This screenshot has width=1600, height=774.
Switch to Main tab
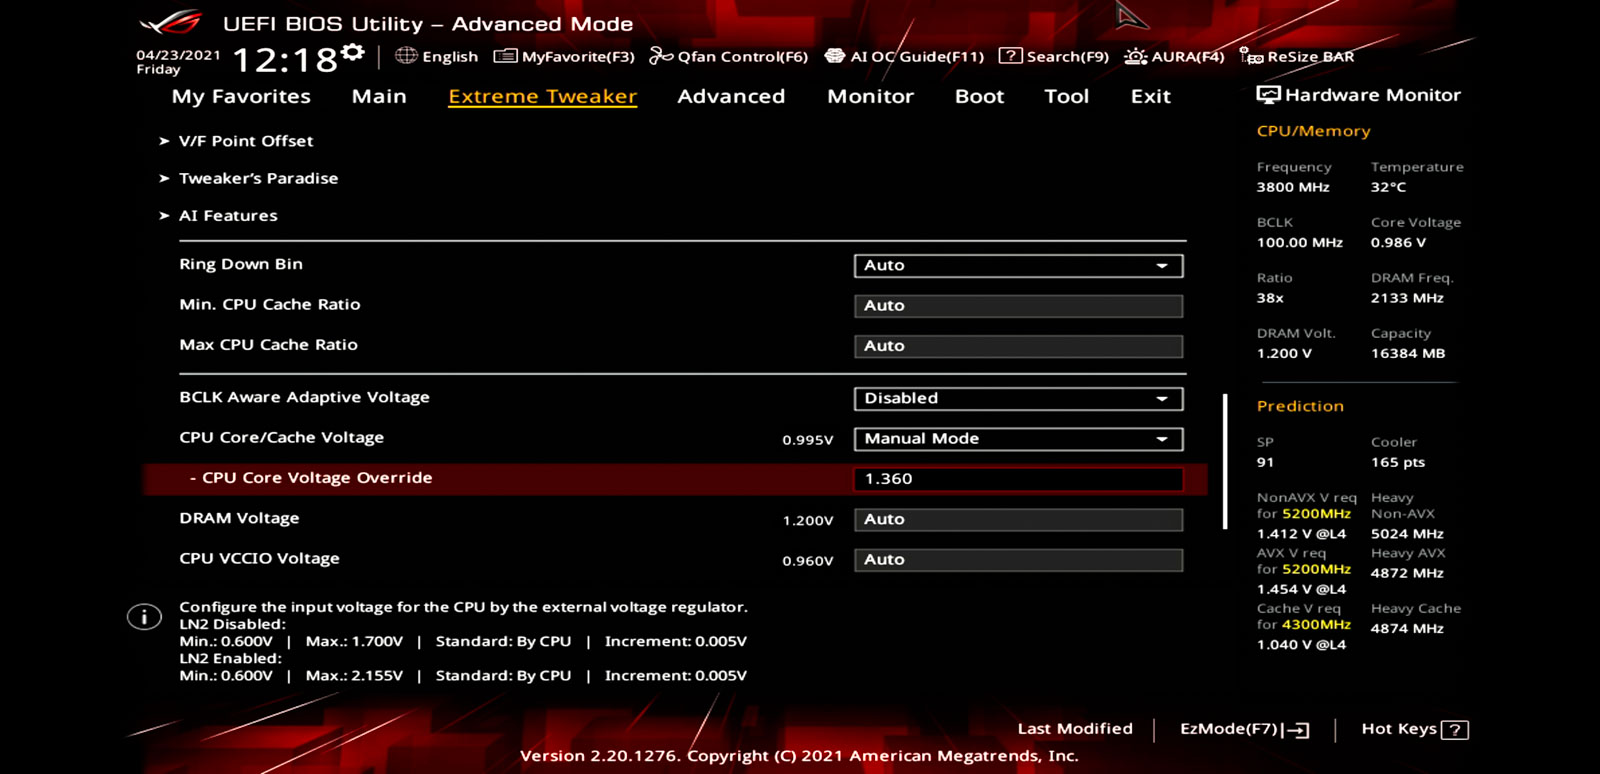click(x=379, y=96)
